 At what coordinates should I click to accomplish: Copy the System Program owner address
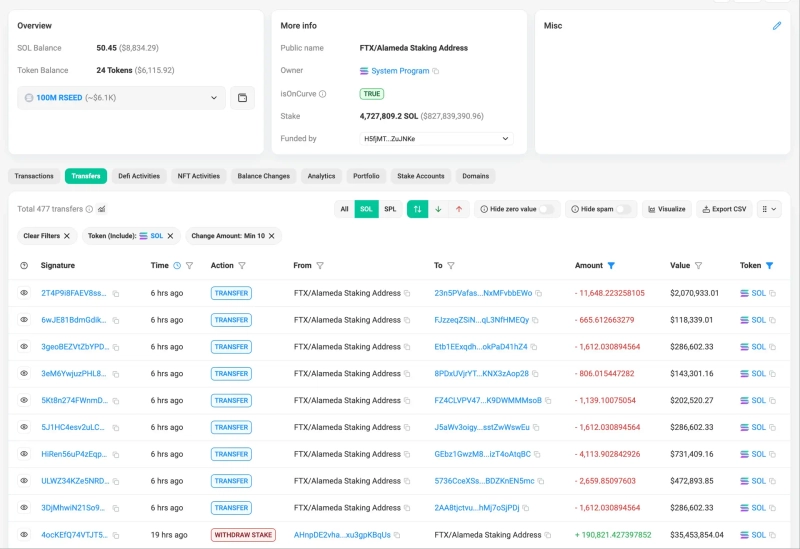[x=436, y=71]
